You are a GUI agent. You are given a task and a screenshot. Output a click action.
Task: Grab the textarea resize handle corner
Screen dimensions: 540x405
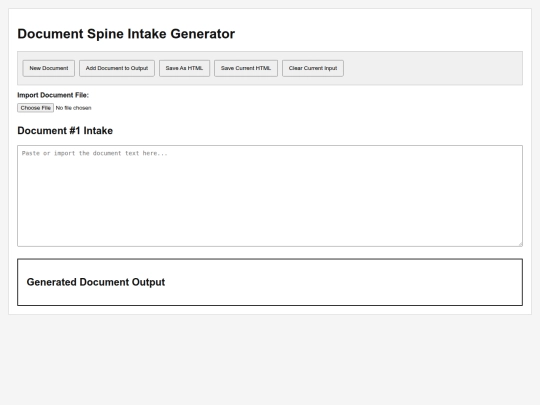[x=520, y=244]
